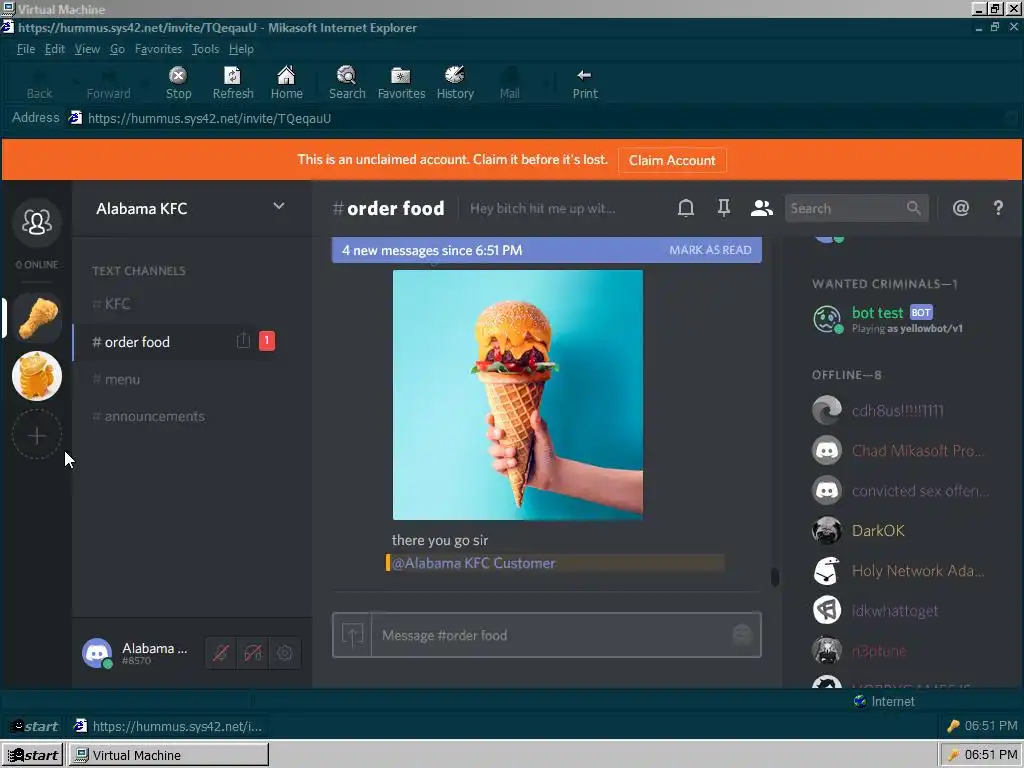The height and width of the screenshot is (768, 1024).
Task: Open the Friends home icon
Action: coord(37,222)
